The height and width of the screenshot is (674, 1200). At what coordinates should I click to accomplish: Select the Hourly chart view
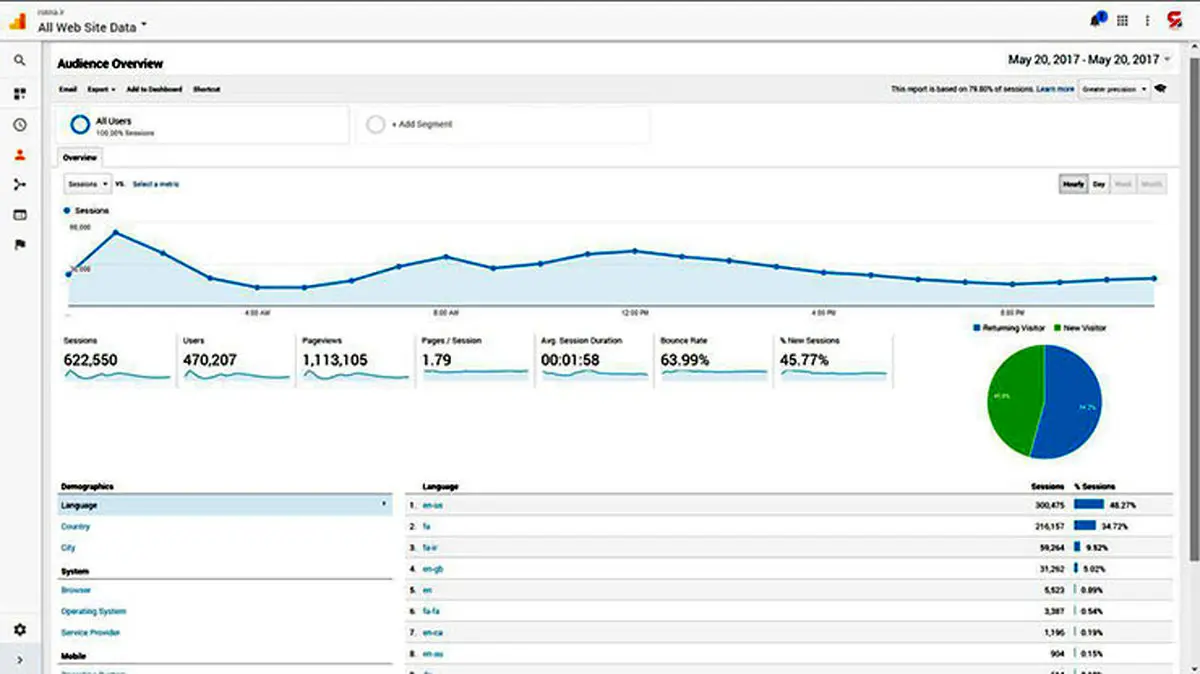point(1073,184)
